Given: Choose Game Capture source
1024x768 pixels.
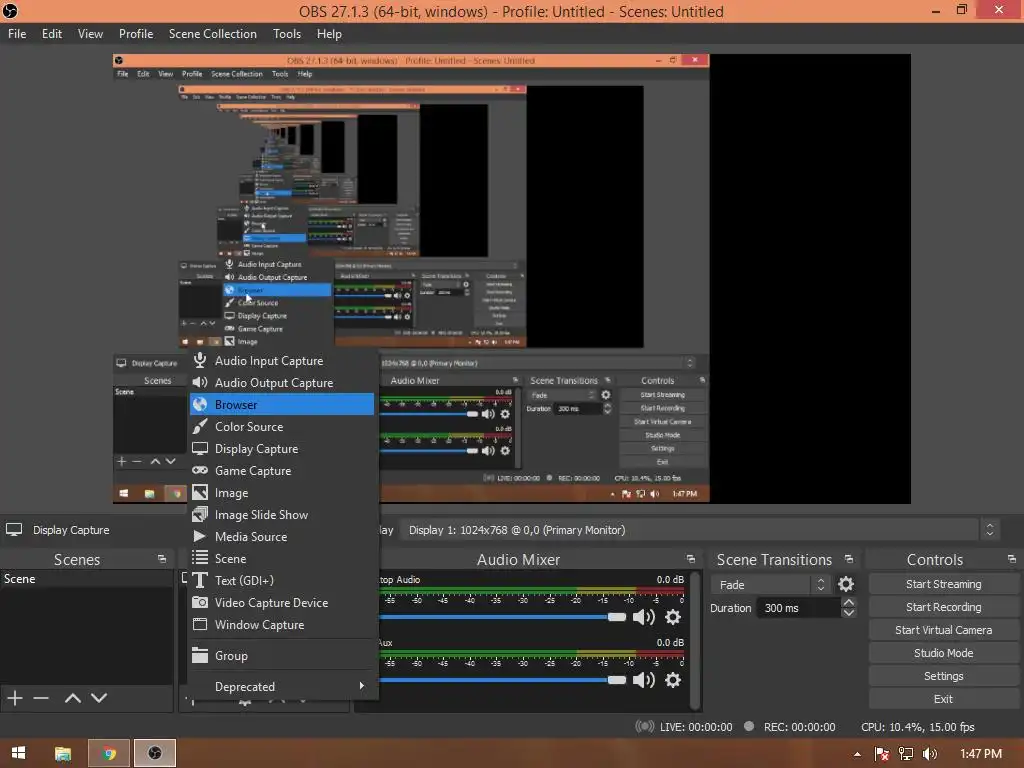Looking at the screenshot, I should pos(282,471).
